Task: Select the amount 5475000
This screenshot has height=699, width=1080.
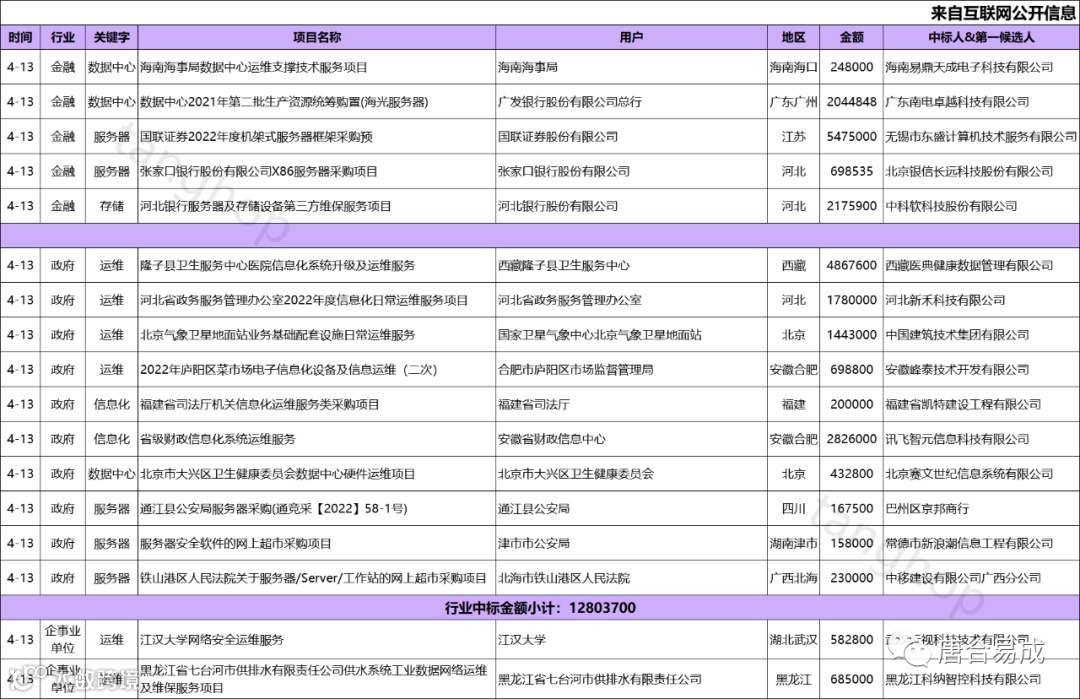Action: (x=851, y=137)
